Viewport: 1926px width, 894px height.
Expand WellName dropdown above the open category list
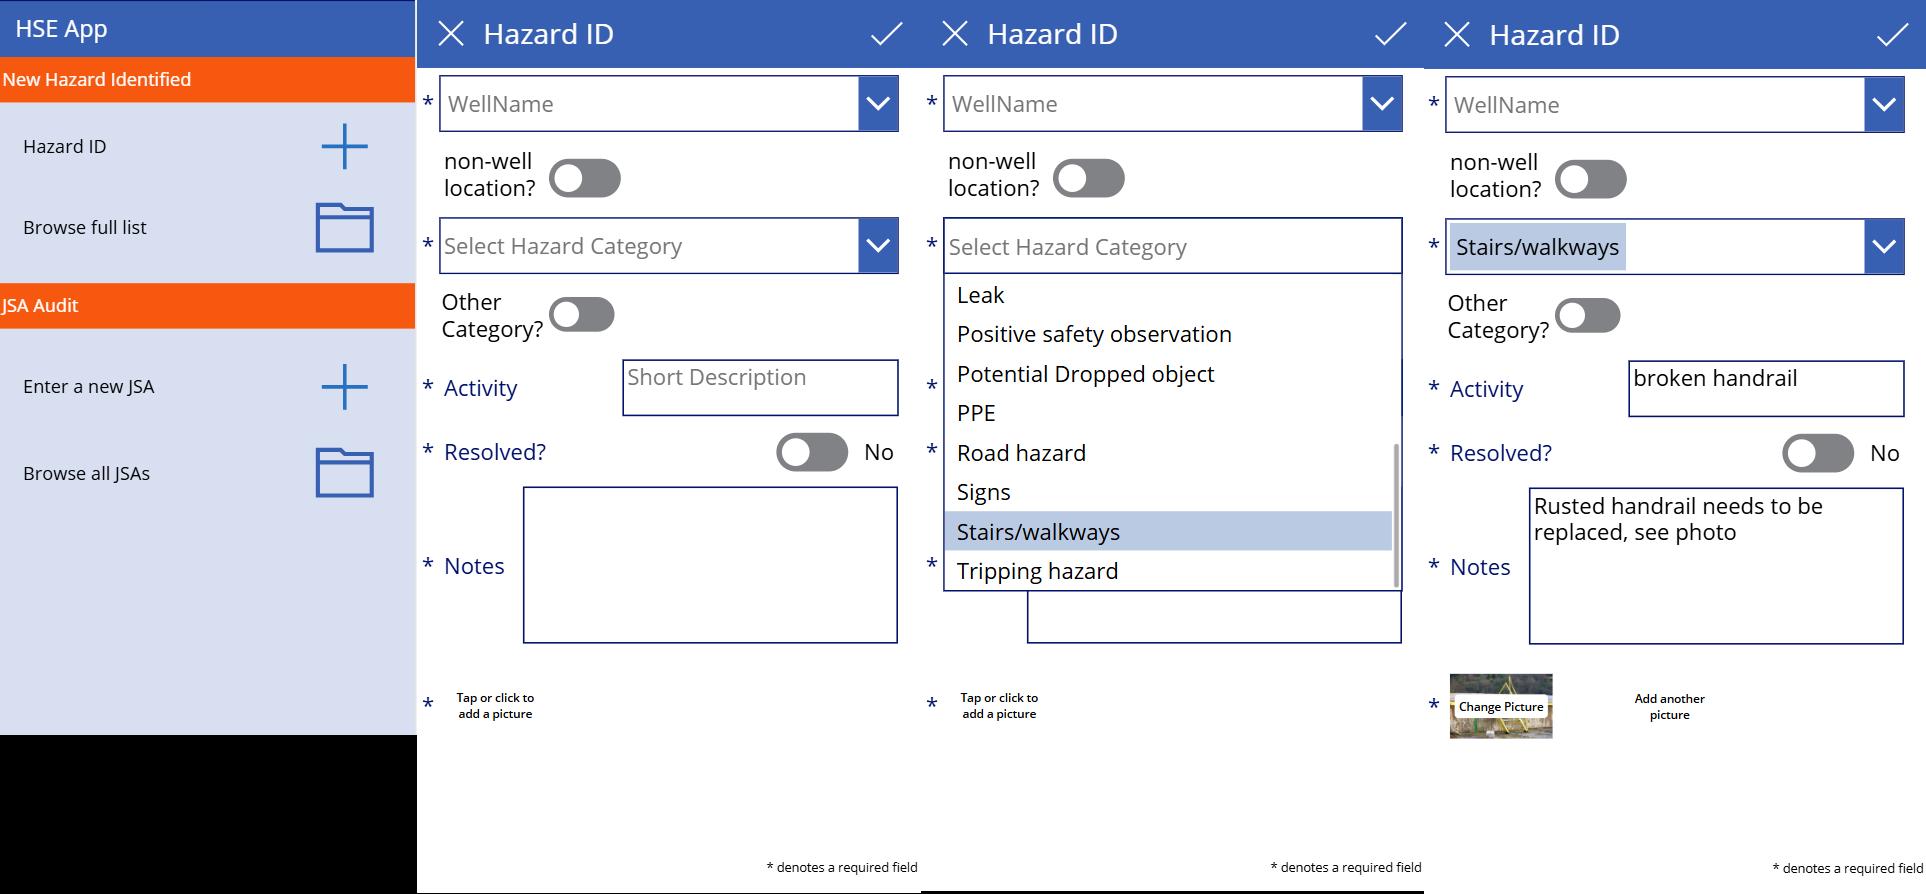point(1381,104)
